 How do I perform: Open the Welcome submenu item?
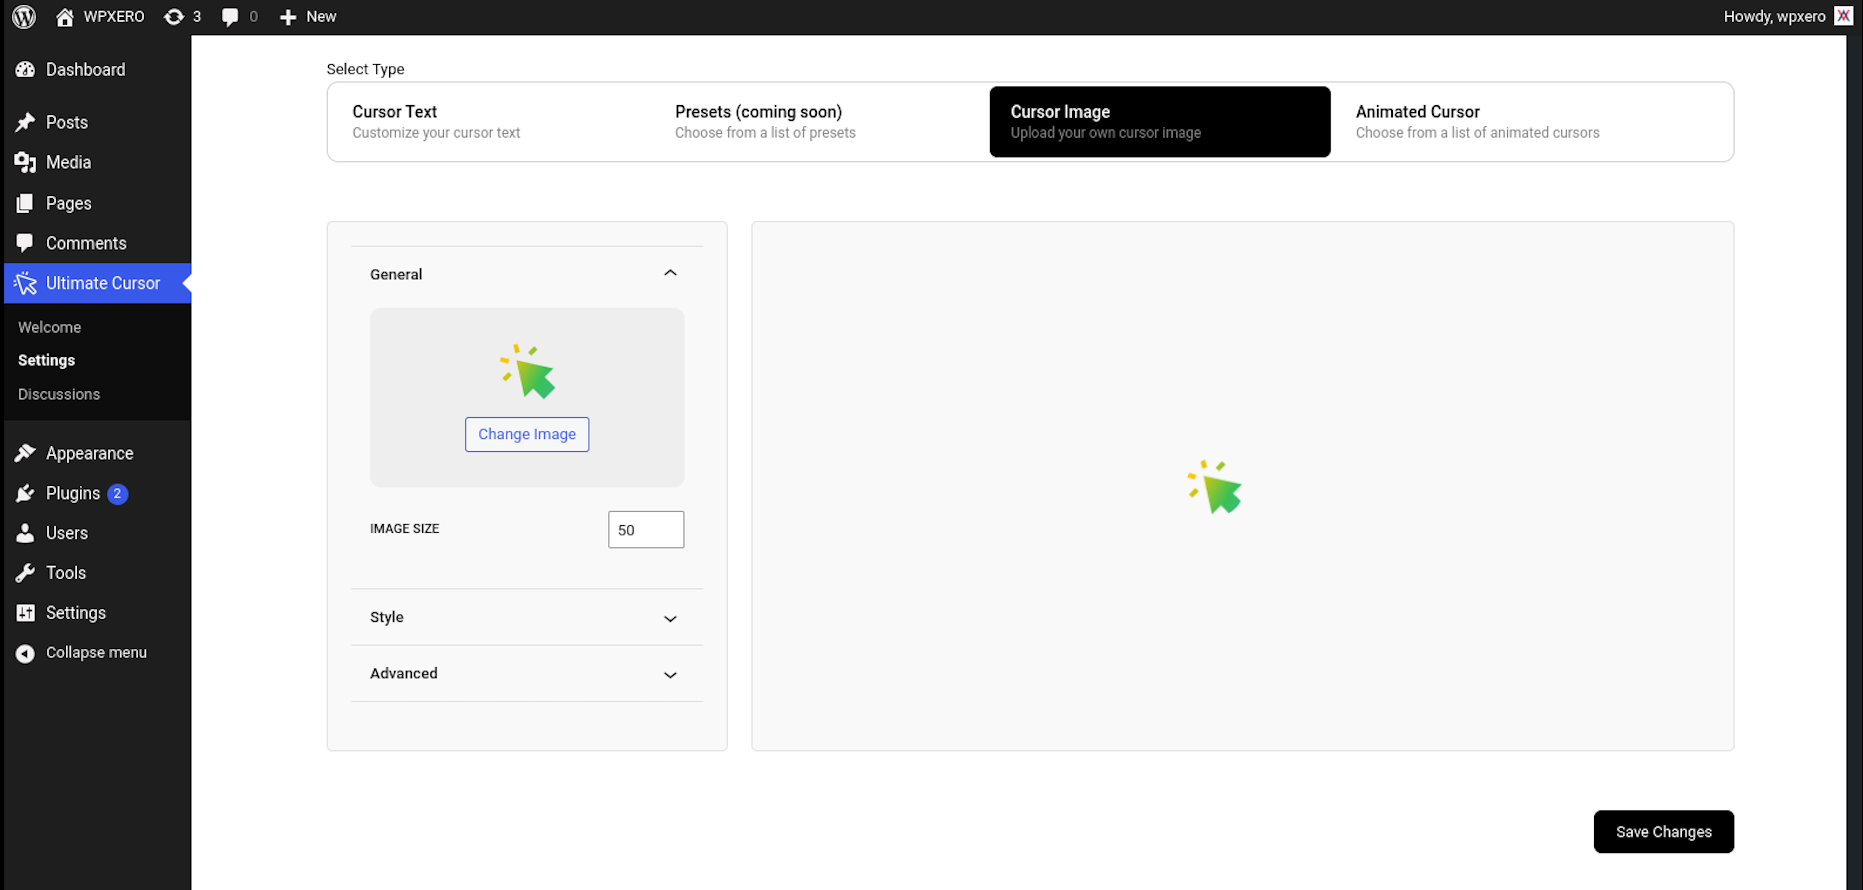pyautogui.click(x=50, y=328)
